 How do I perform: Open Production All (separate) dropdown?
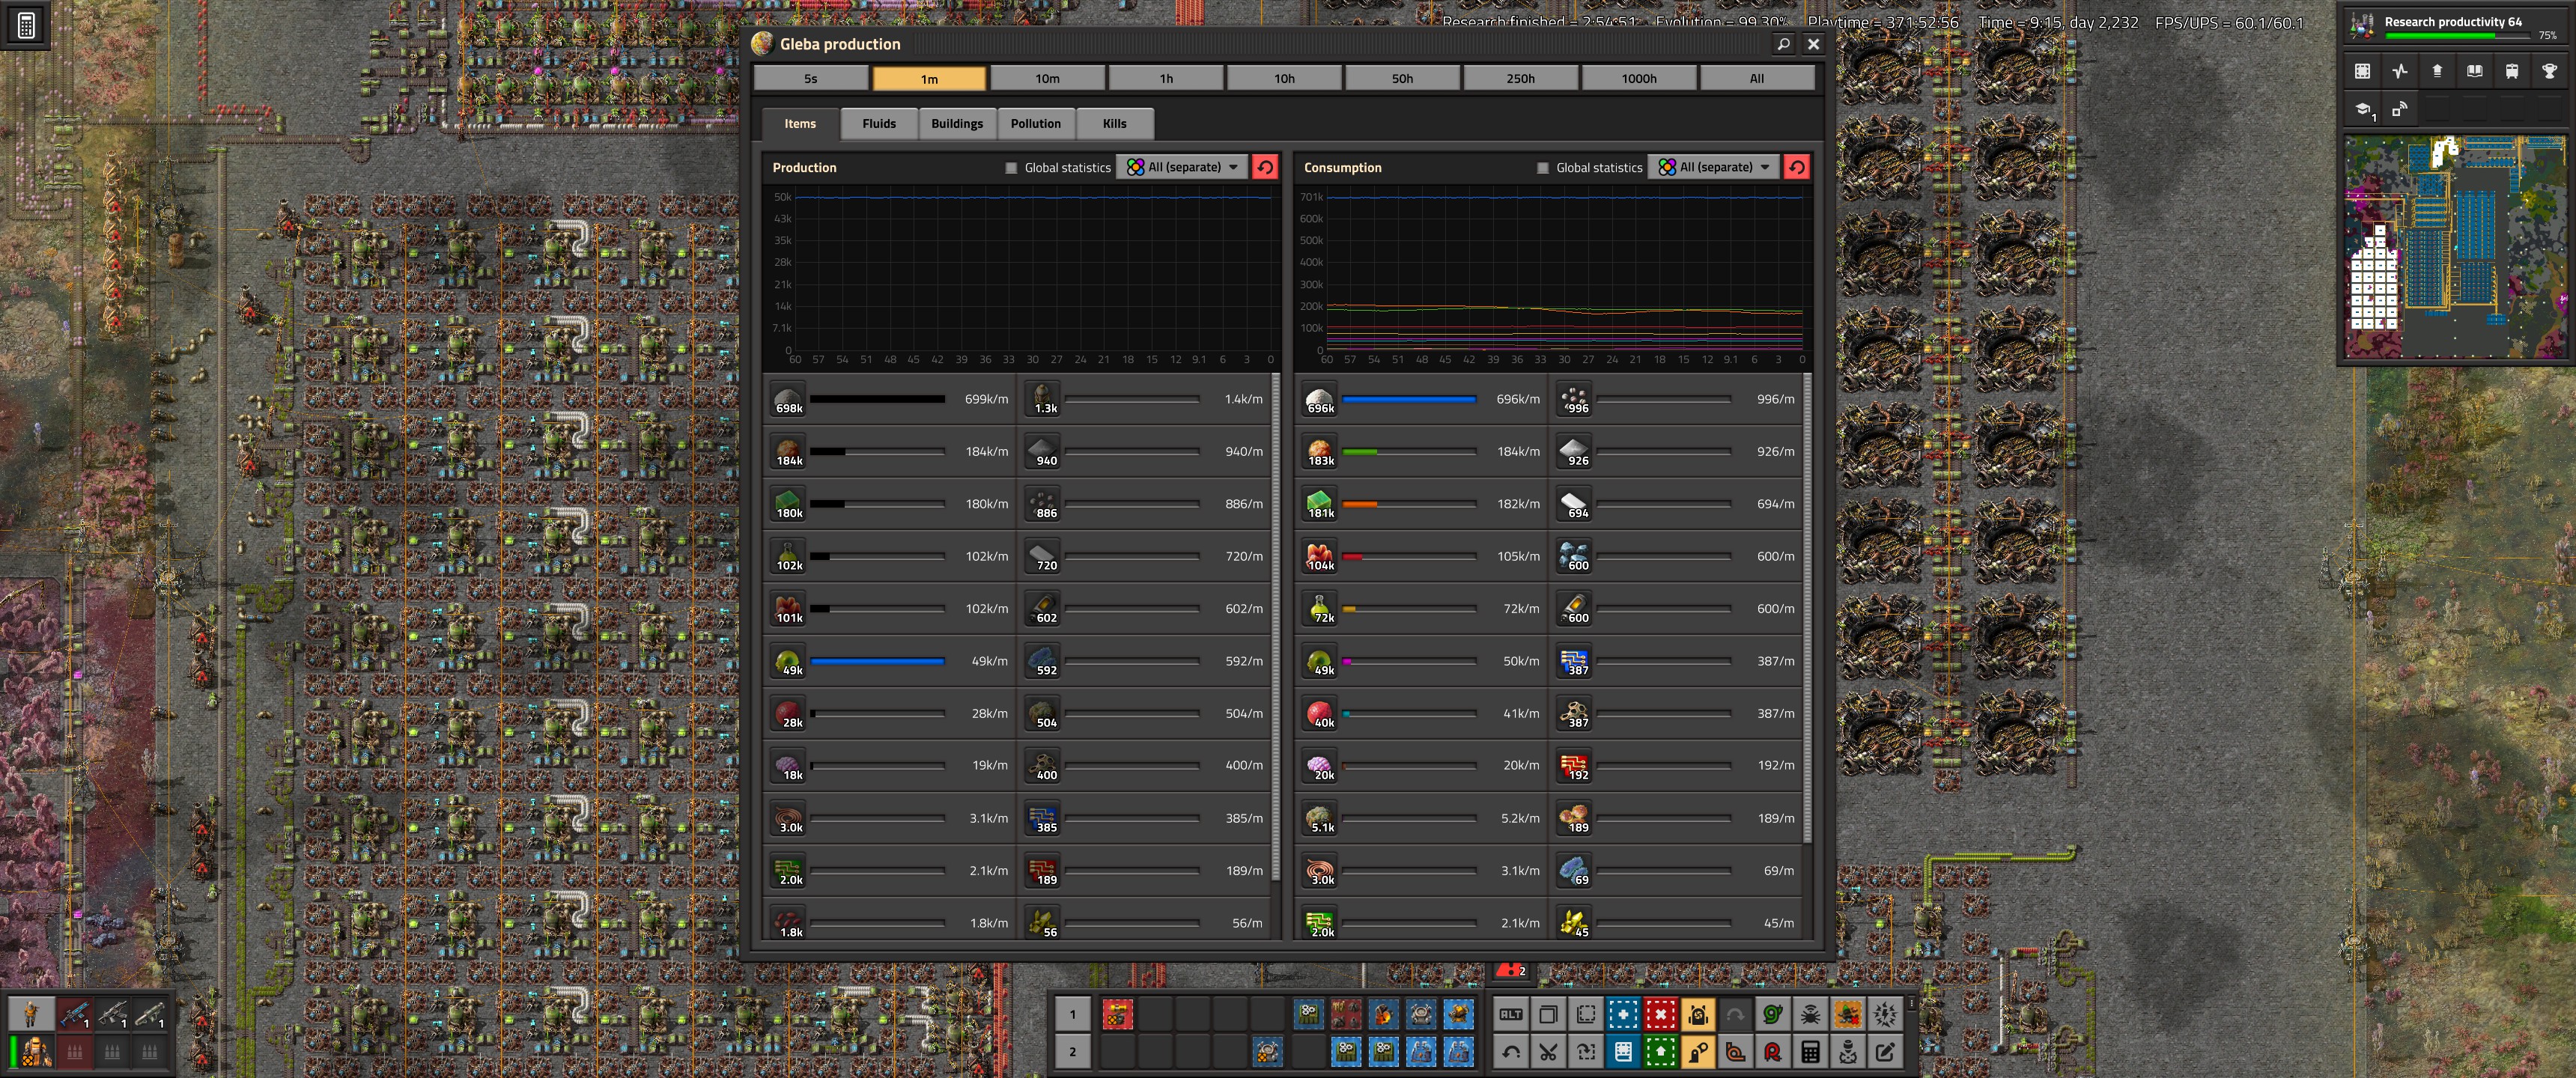(x=1182, y=167)
